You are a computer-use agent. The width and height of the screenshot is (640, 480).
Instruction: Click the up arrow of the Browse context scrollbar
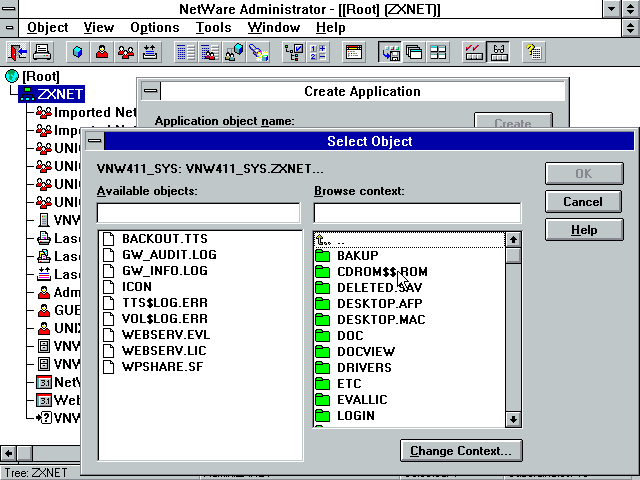pos(513,240)
